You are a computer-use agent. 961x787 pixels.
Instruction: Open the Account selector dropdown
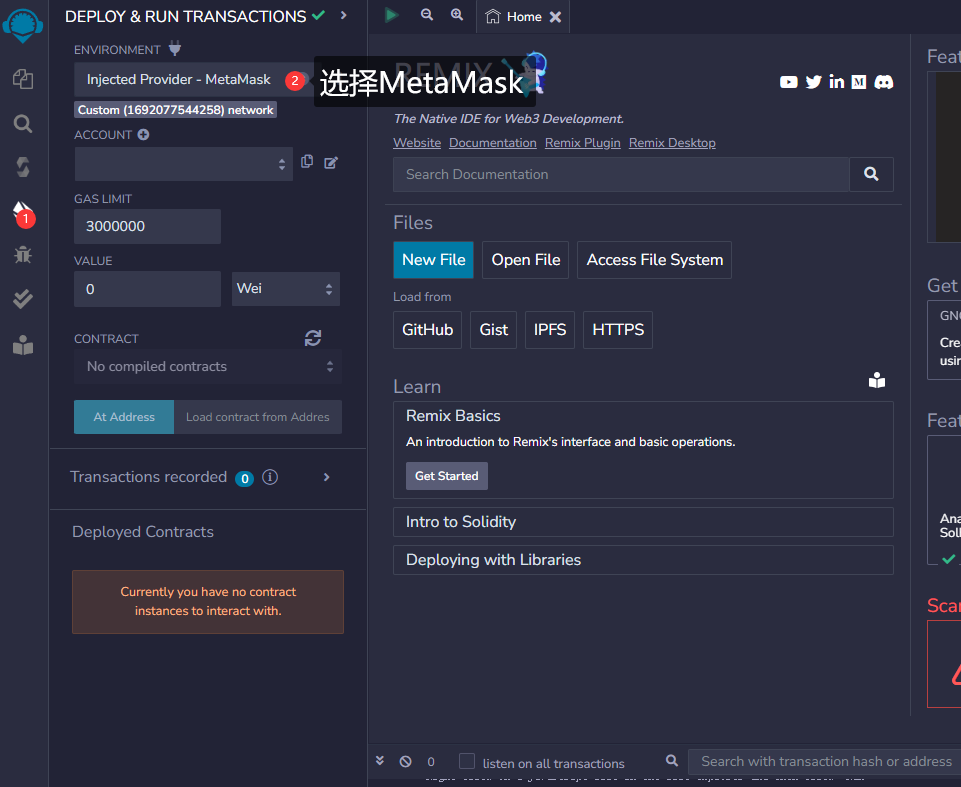click(183, 164)
